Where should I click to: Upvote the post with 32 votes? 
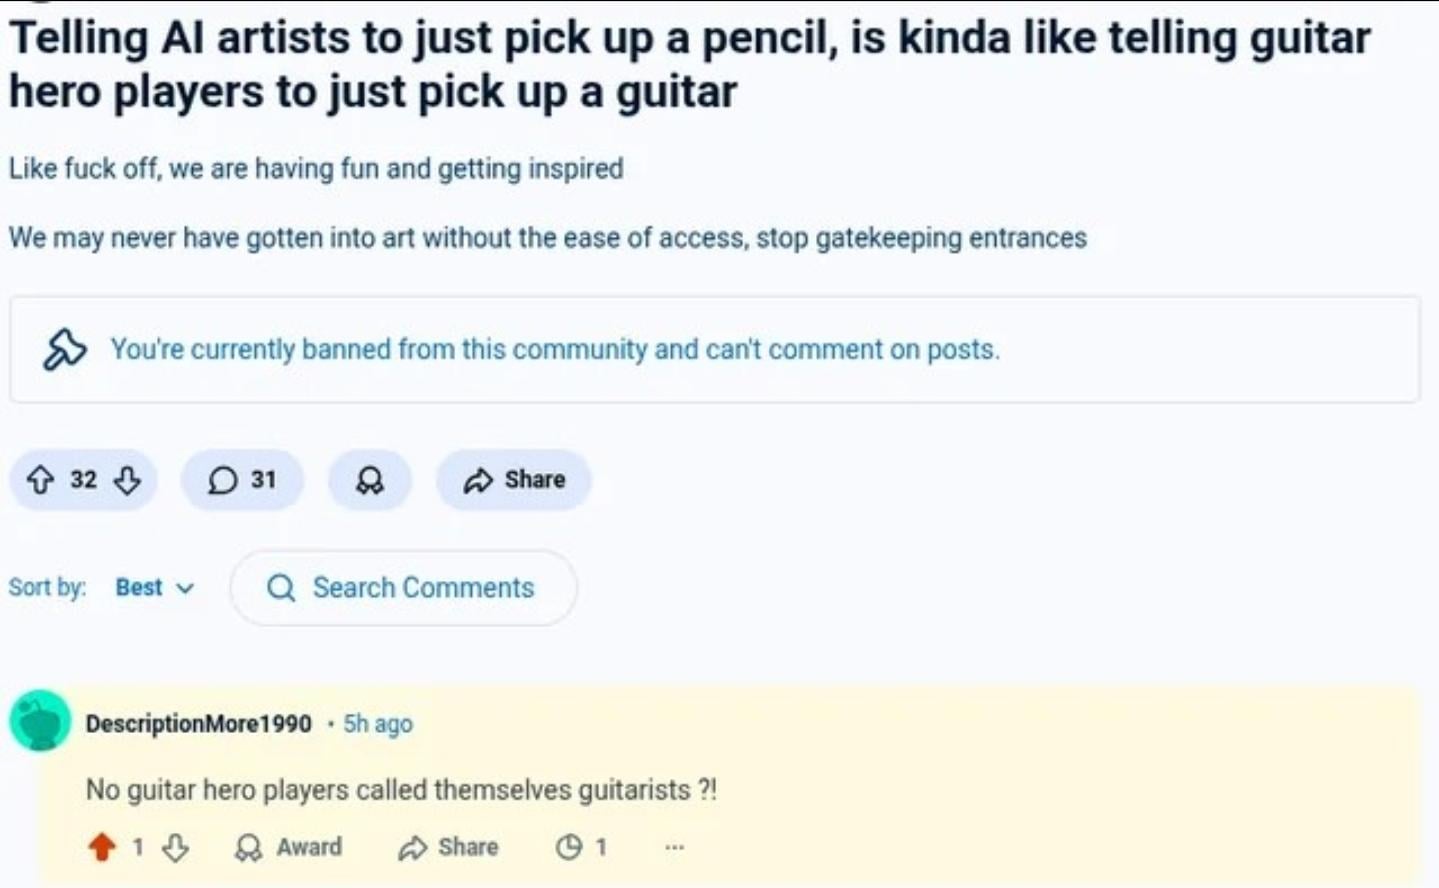point(40,480)
